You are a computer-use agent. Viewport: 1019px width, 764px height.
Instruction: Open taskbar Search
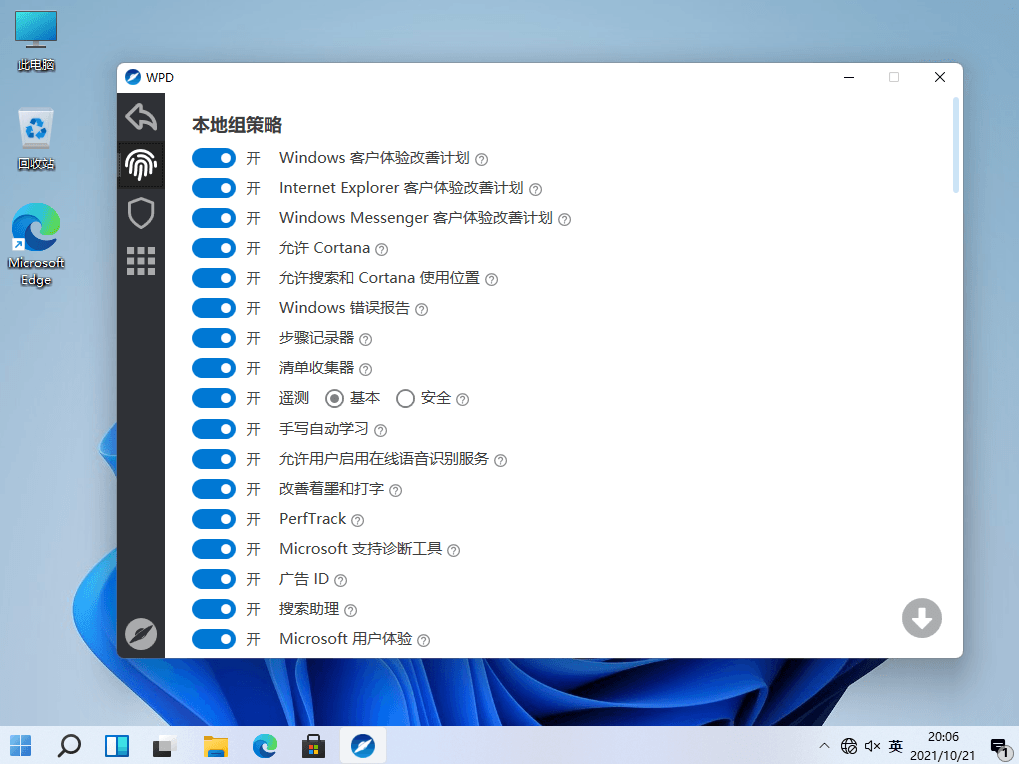coord(69,746)
